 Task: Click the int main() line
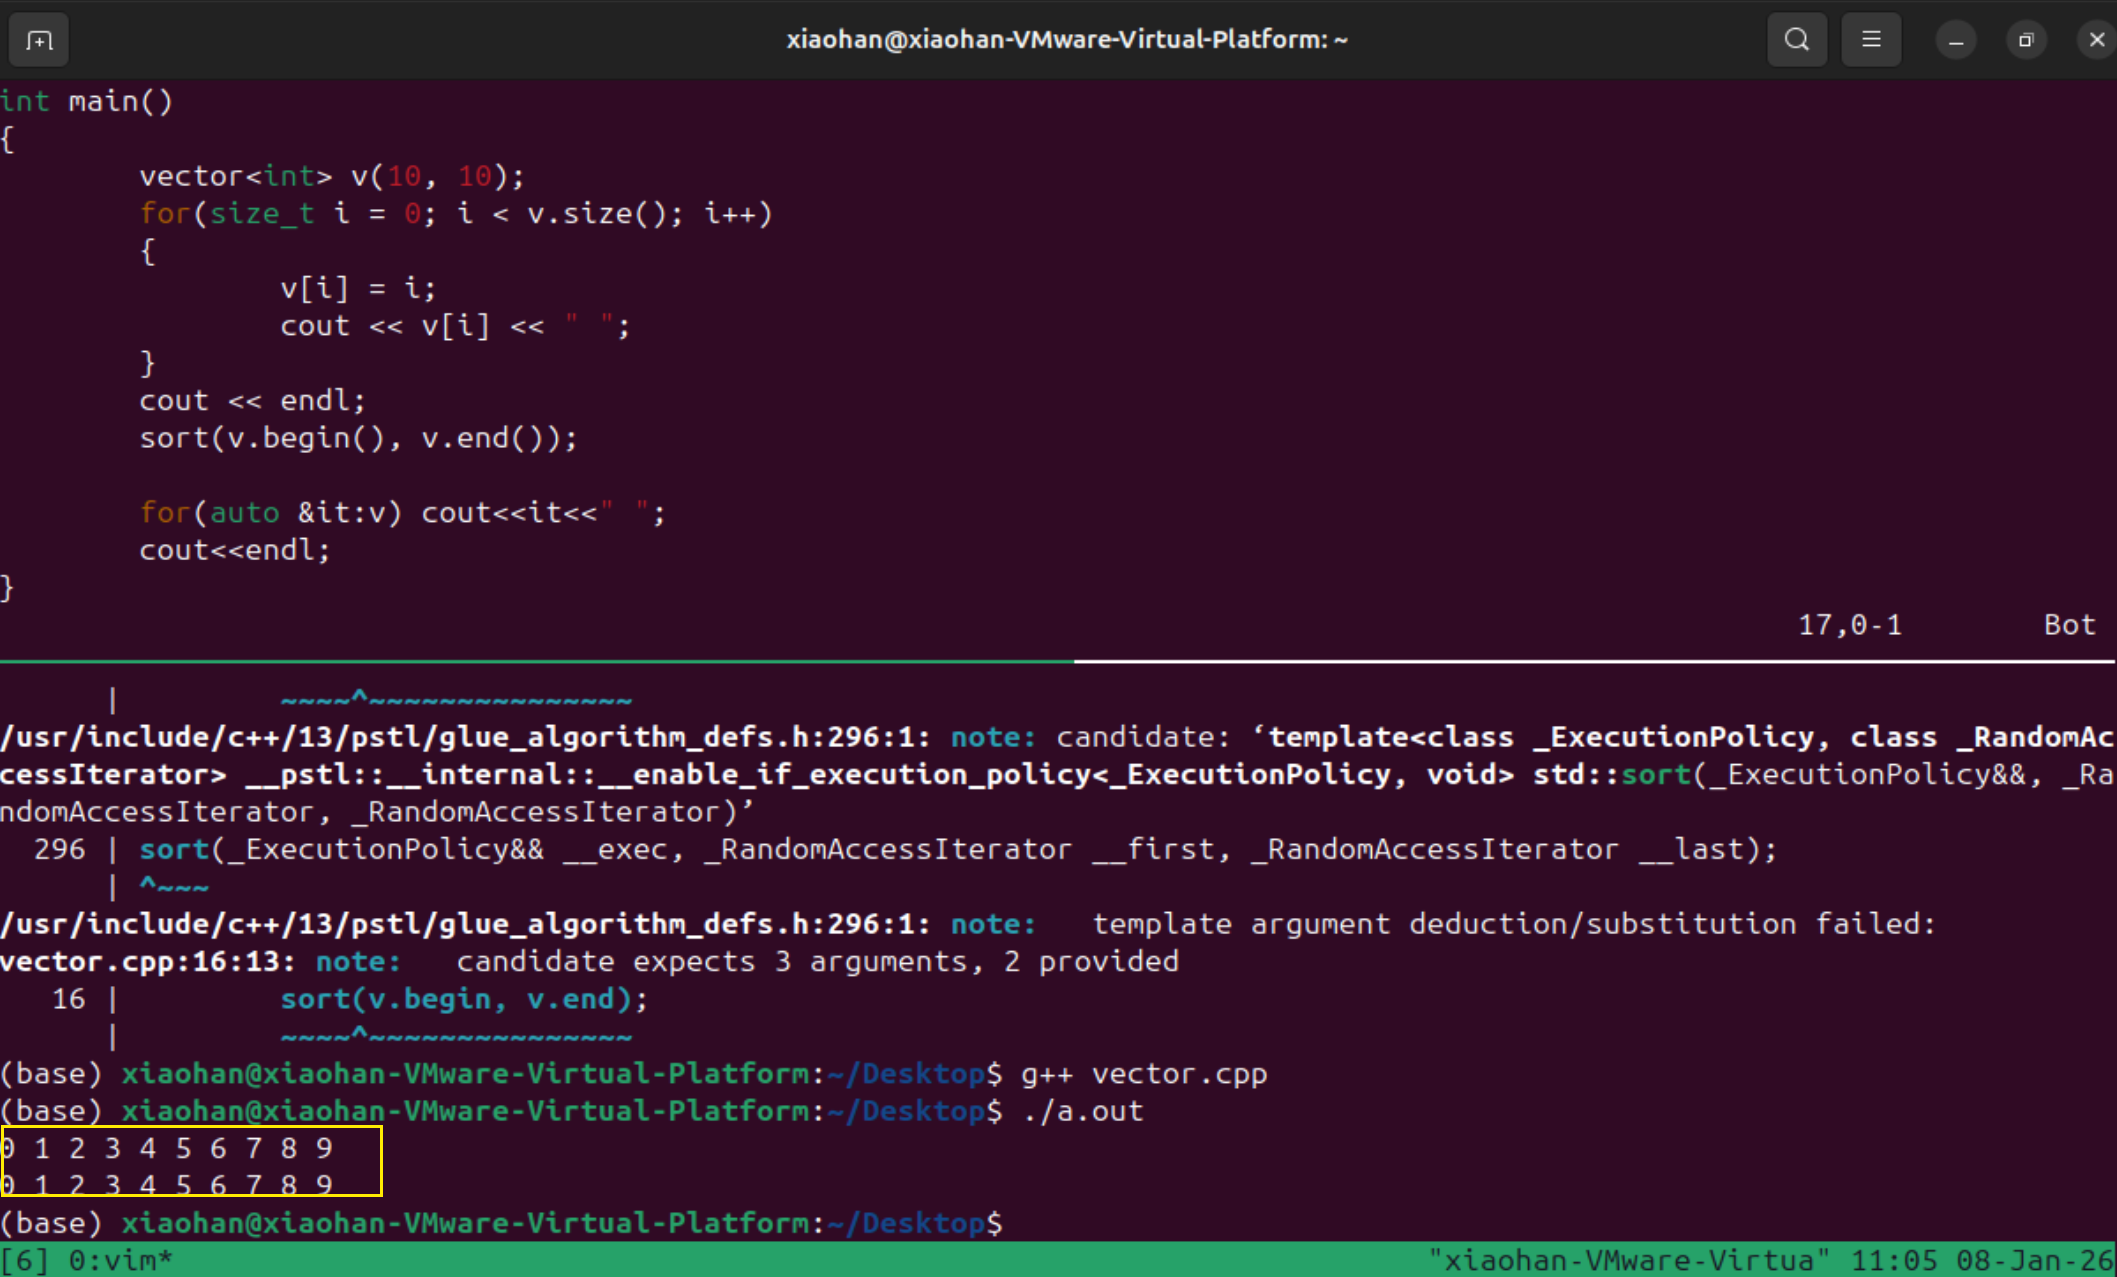pyautogui.click(x=87, y=102)
